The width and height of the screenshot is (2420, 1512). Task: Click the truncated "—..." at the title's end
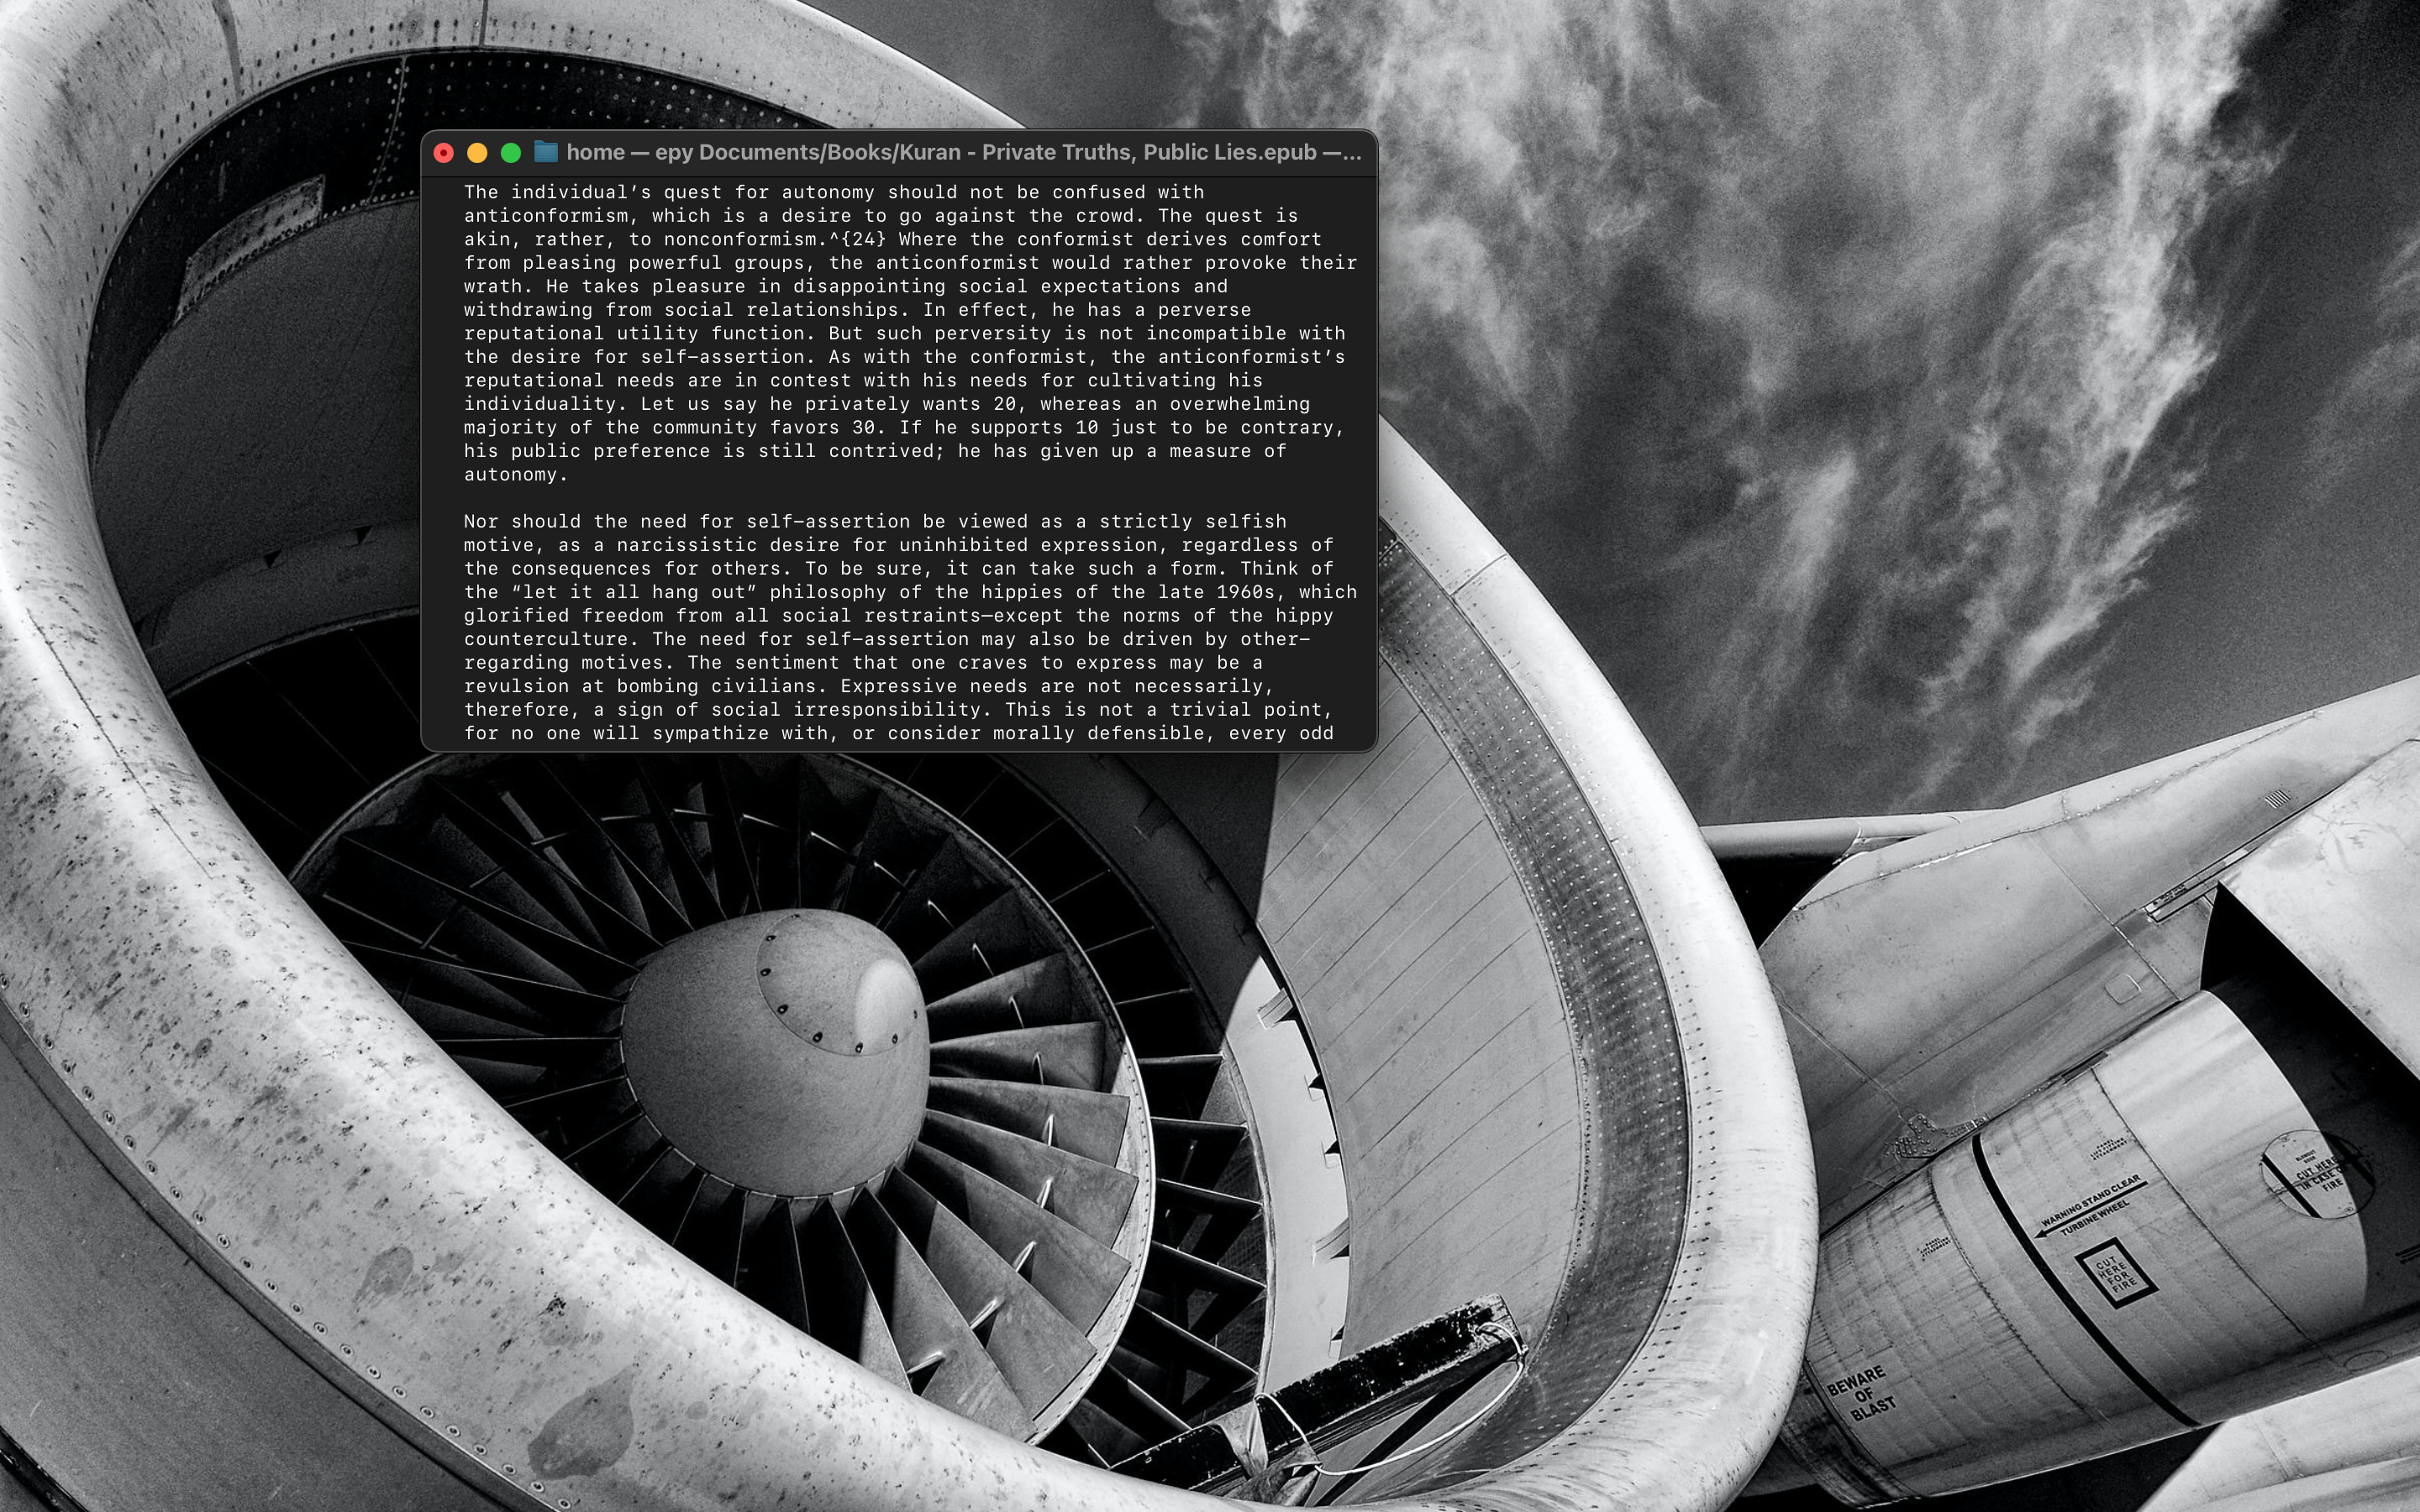(x=1343, y=152)
